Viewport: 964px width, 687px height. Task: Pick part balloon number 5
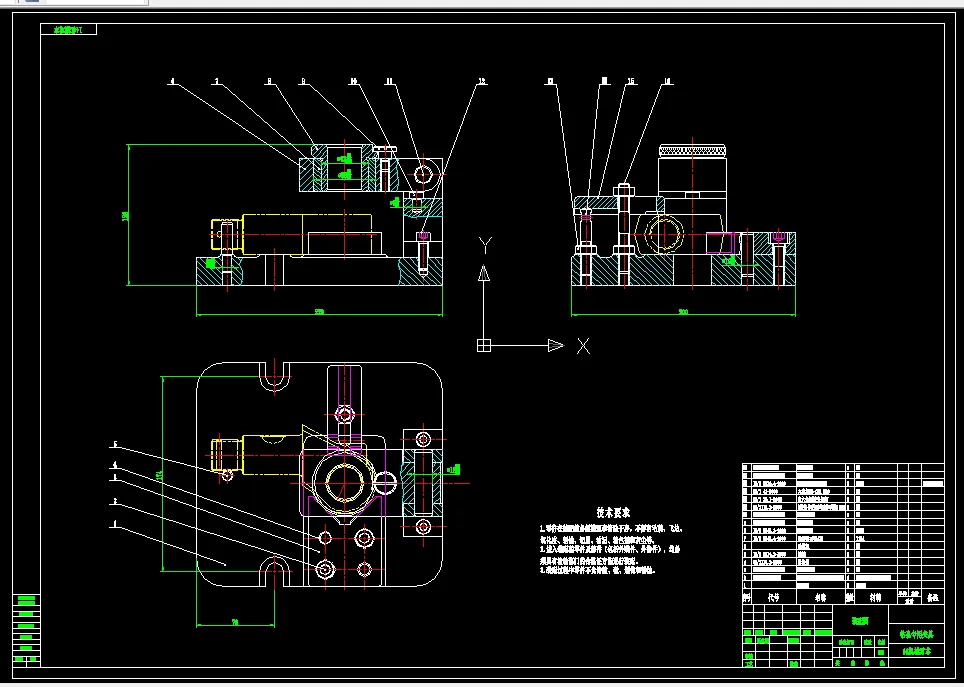[x=115, y=445]
